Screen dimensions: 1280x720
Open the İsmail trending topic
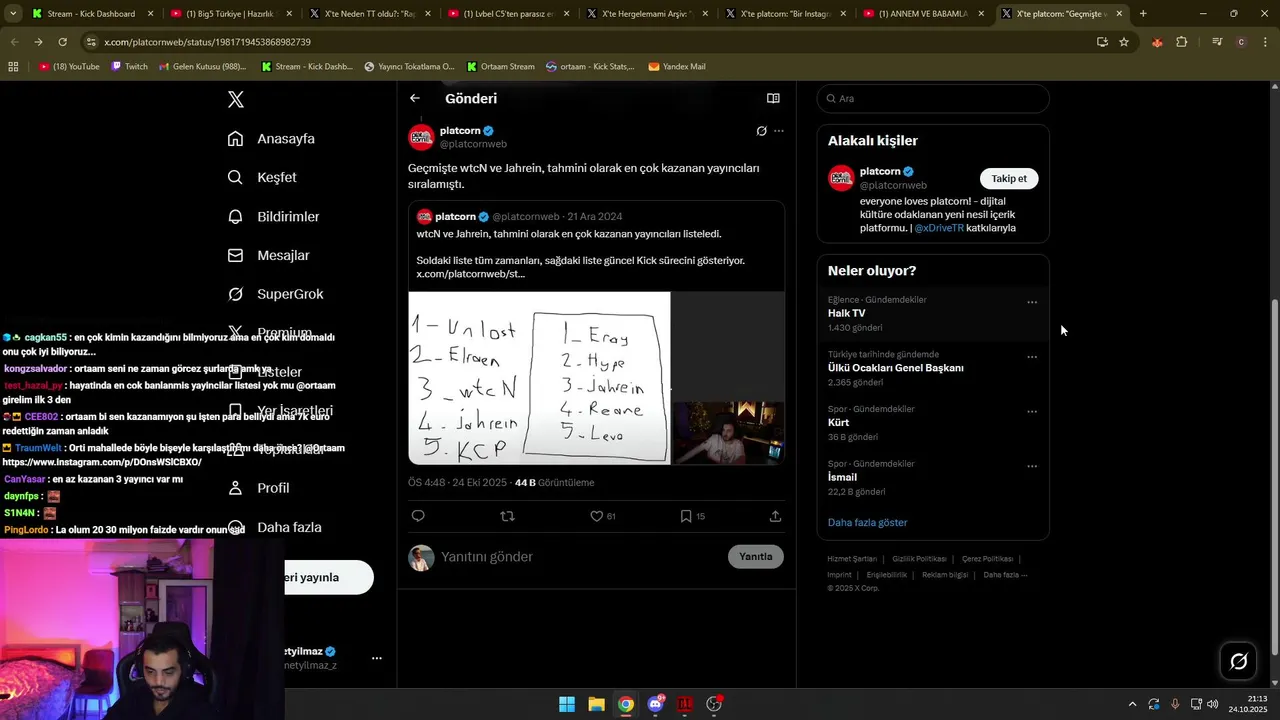pyautogui.click(x=842, y=477)
